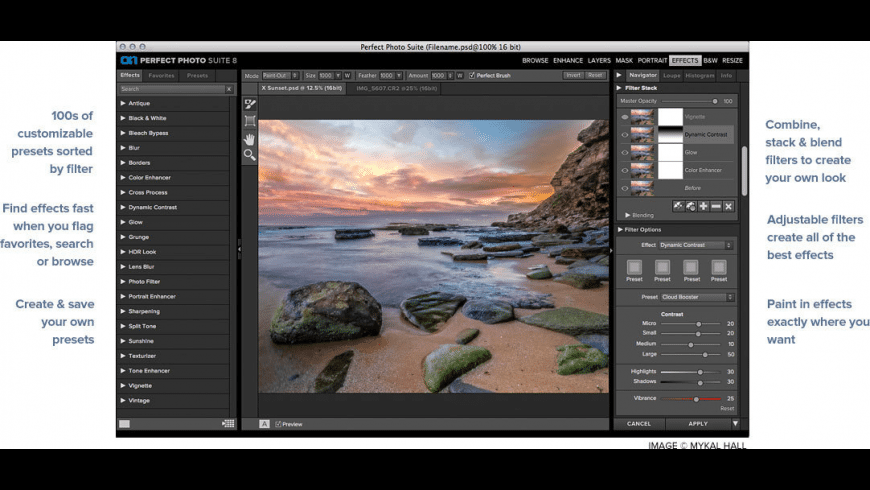Open the arrow menu beside APPLY

(x=735, y=423)
